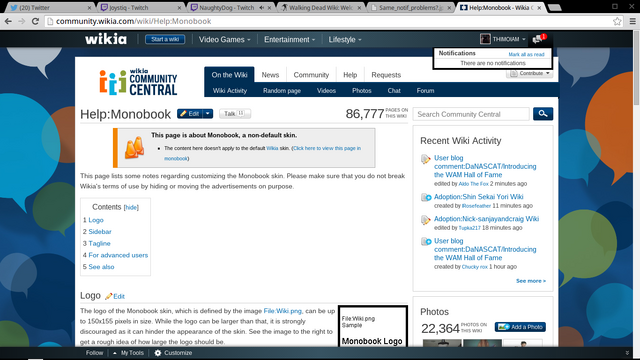Click Mark all as read
The image size is (640, 360).
(x=526, y=54)
